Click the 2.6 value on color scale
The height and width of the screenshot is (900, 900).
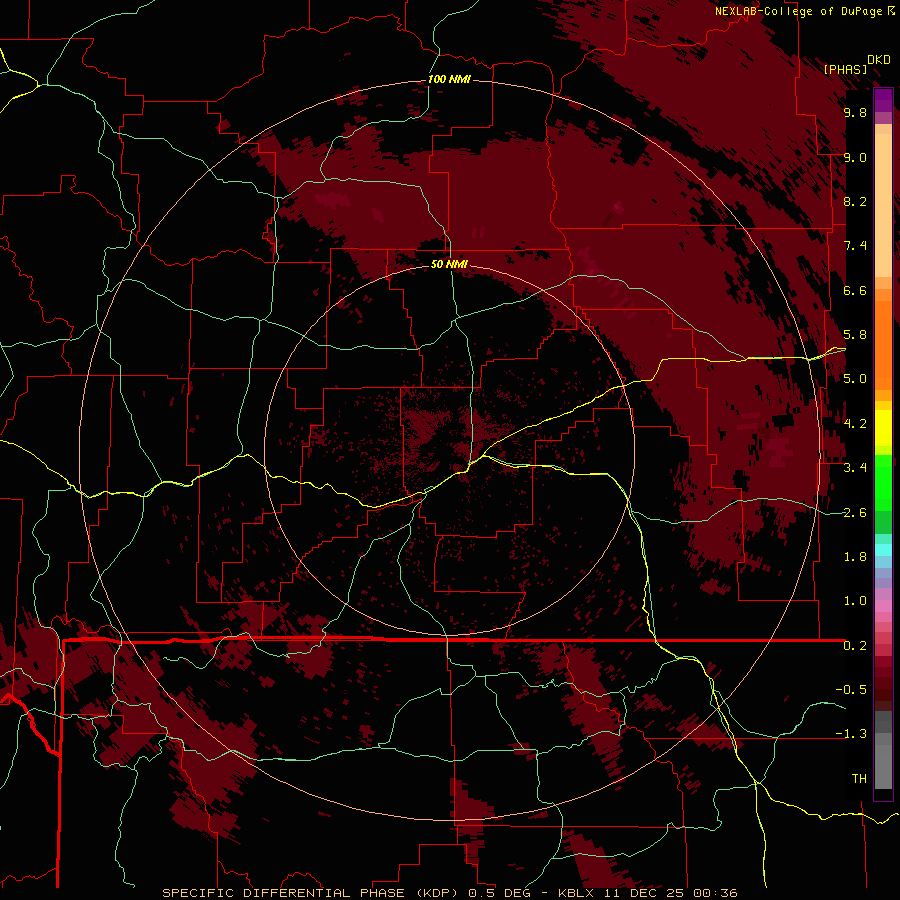click(855, 513)
